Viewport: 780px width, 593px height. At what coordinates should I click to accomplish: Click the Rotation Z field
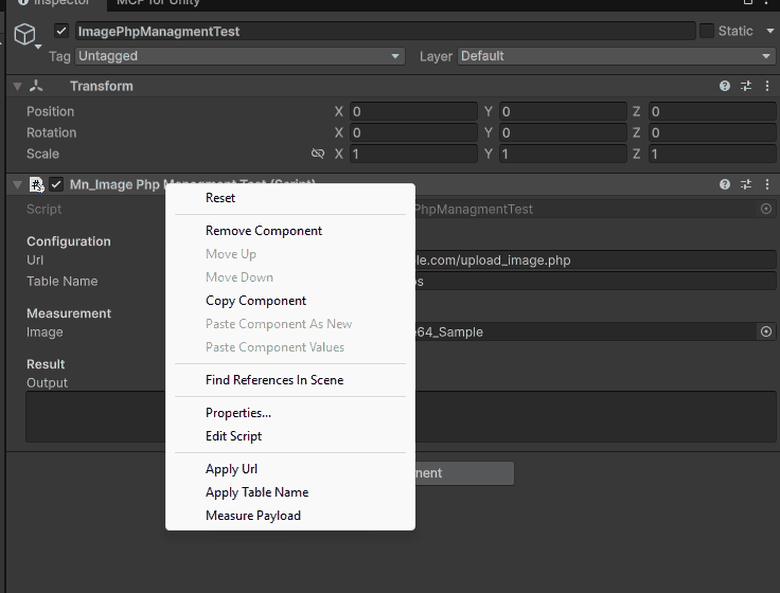(x=713, y=133)
